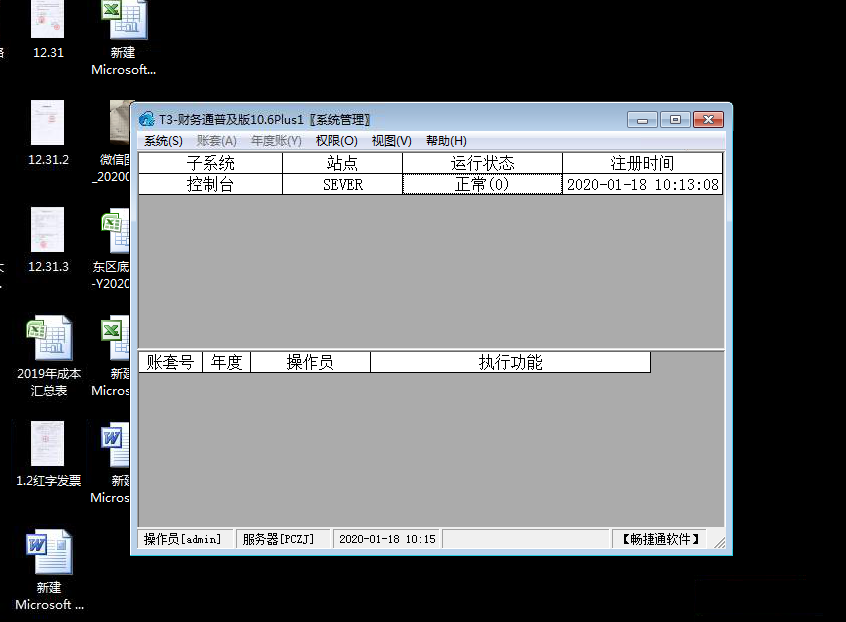Screen dimensions: 846x622
Task: Minimize the T3 system management window
Action: (x=642, y=120)
